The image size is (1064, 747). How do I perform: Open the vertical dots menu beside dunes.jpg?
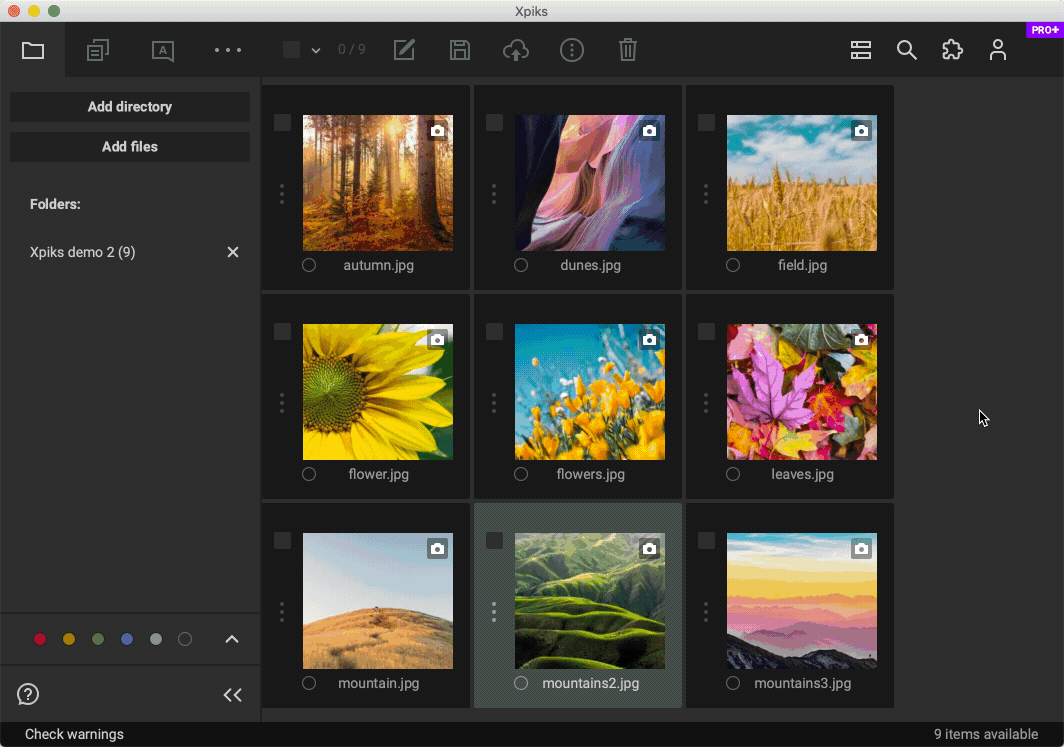coord(493,195)
